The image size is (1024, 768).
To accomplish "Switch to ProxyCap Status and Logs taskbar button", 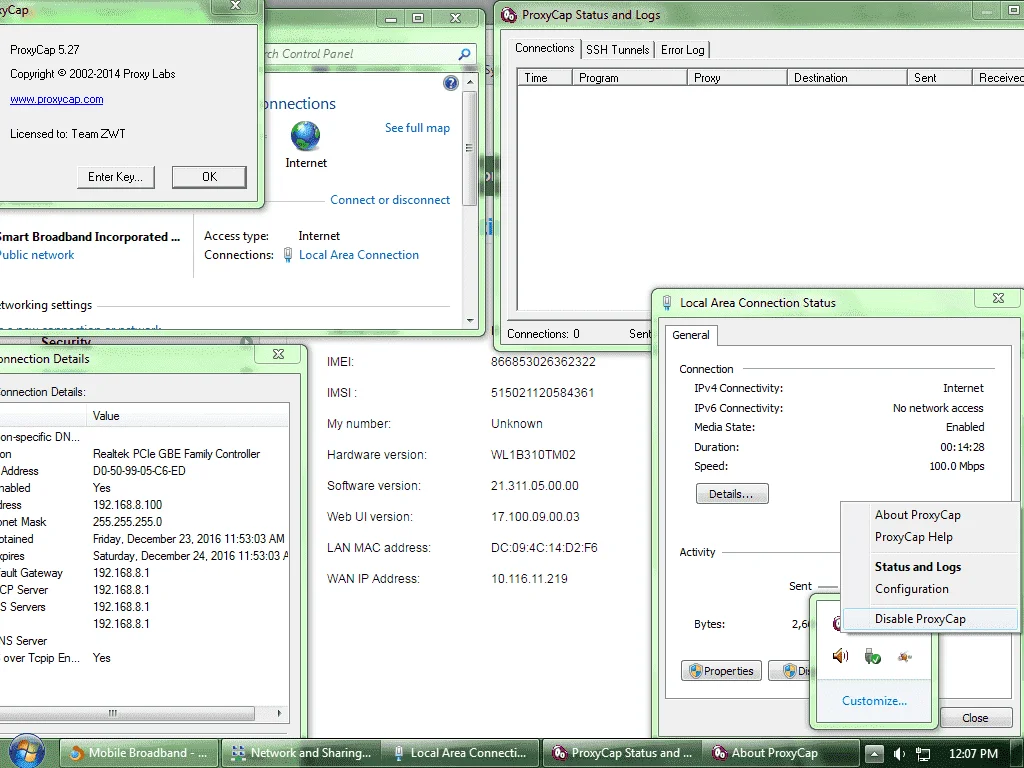I will point(622,753).
